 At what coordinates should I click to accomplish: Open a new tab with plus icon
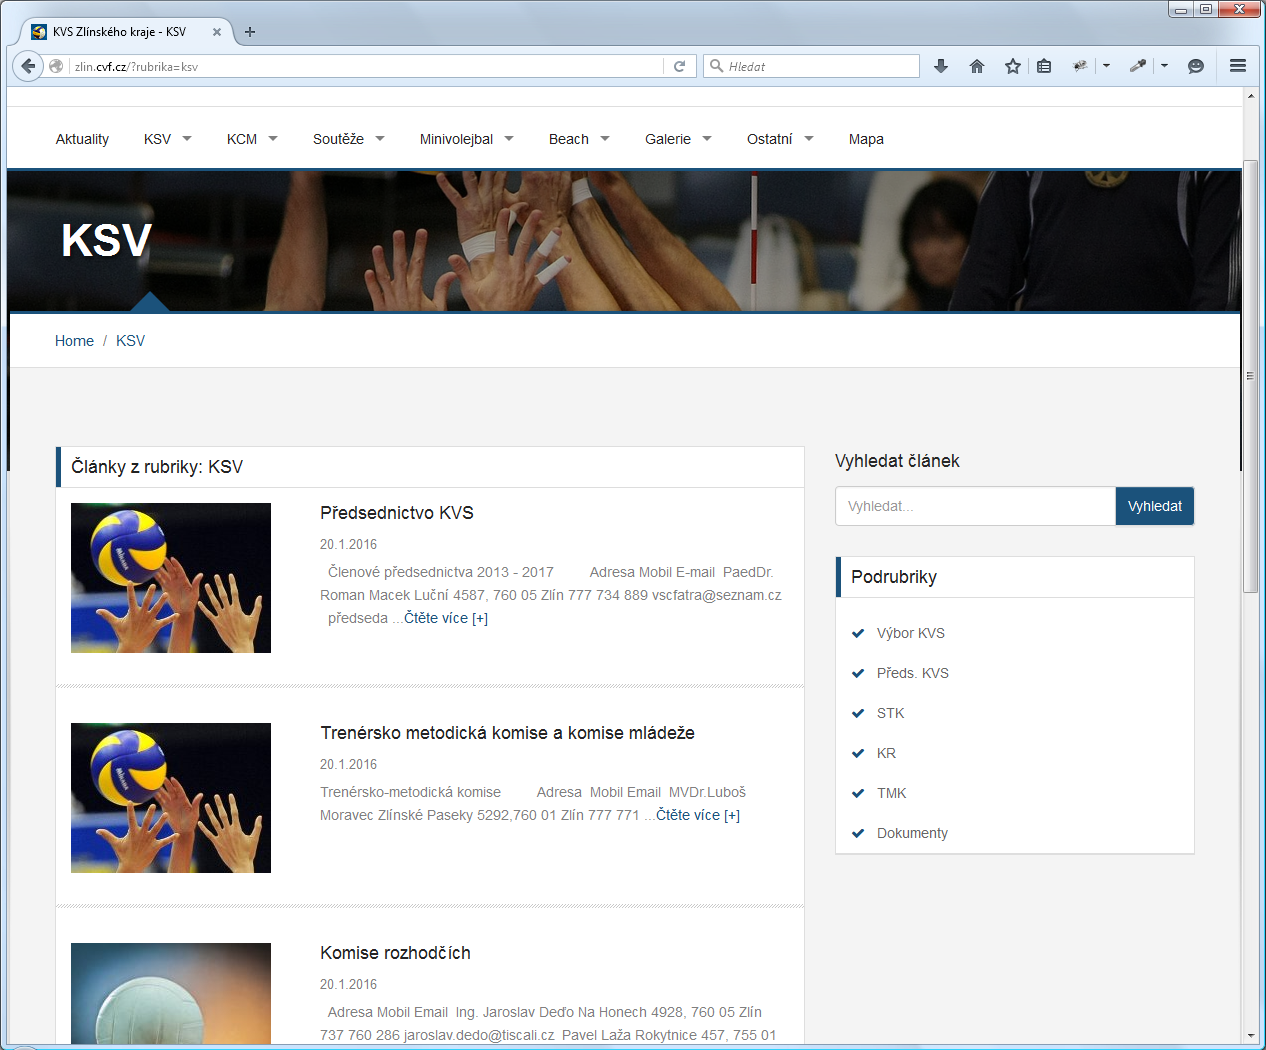(250, 32)
